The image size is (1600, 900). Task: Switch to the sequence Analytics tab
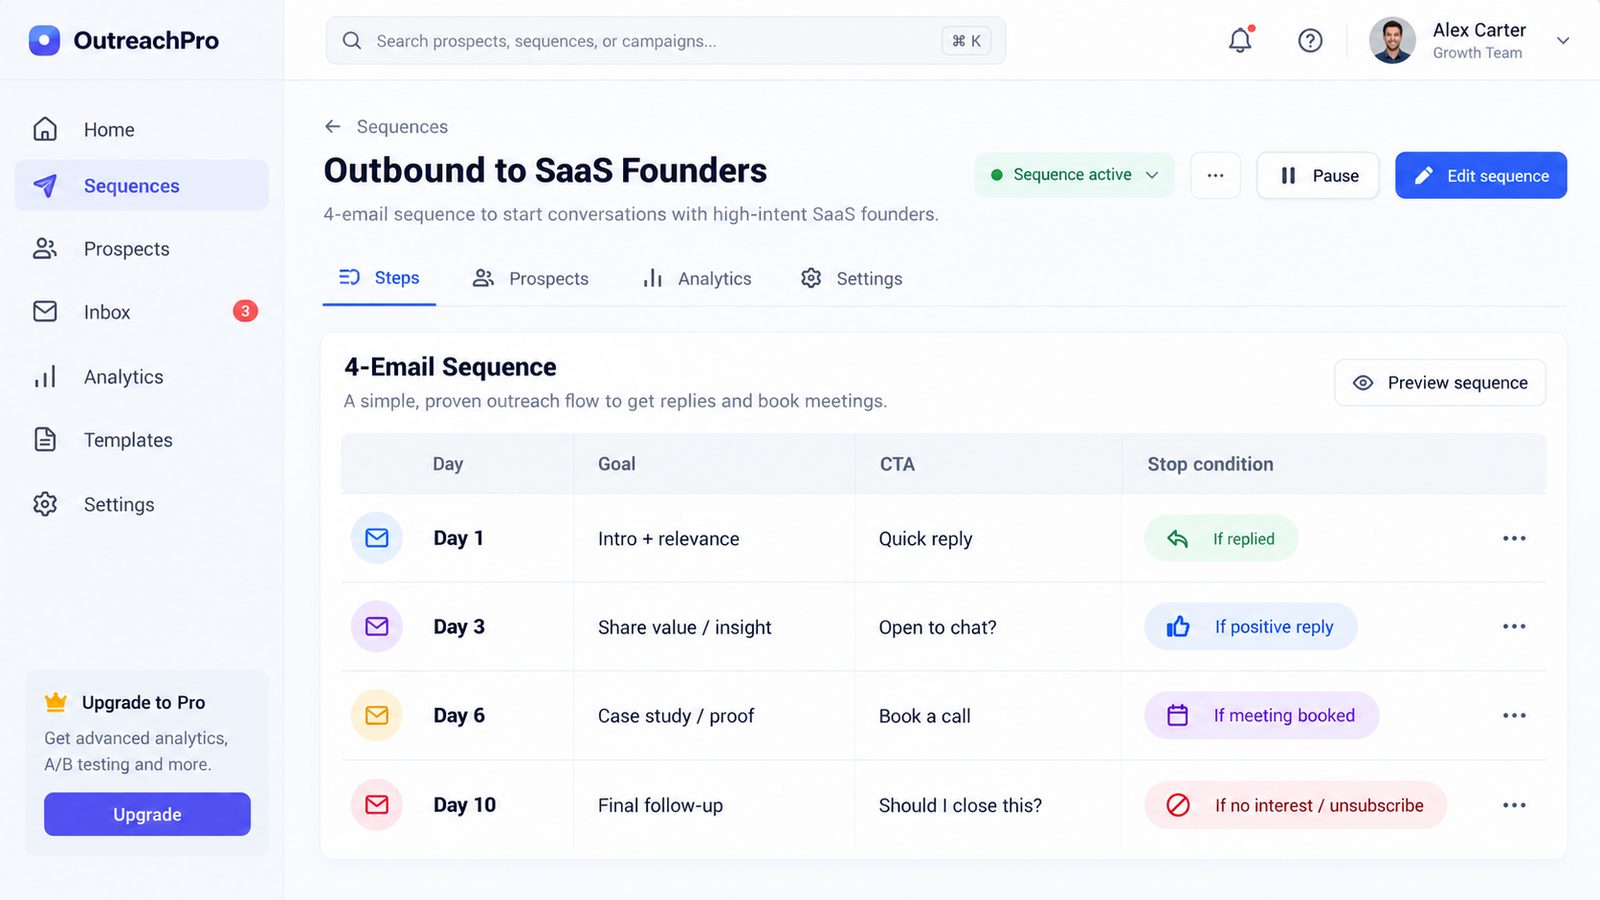(x=697, y=279)
